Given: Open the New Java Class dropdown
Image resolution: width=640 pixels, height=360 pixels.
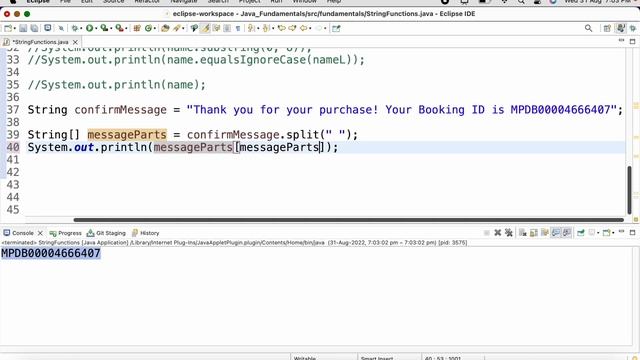Looking at the screenshot, I should (155, 28).
